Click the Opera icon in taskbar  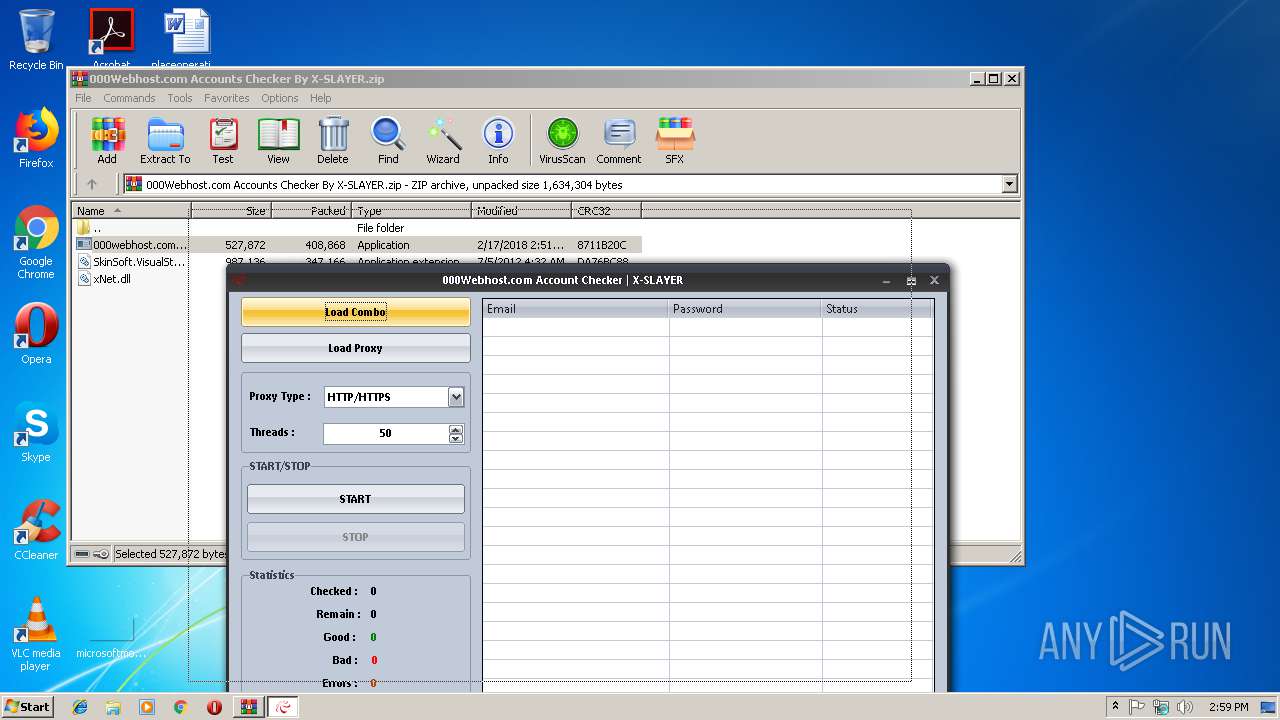214,707
